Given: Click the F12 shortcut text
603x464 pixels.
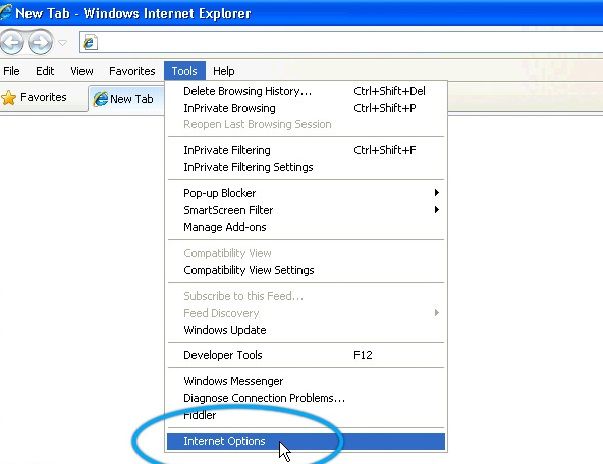Looking at the screenshot, I should pyautogui.click(x=363, y=355).
